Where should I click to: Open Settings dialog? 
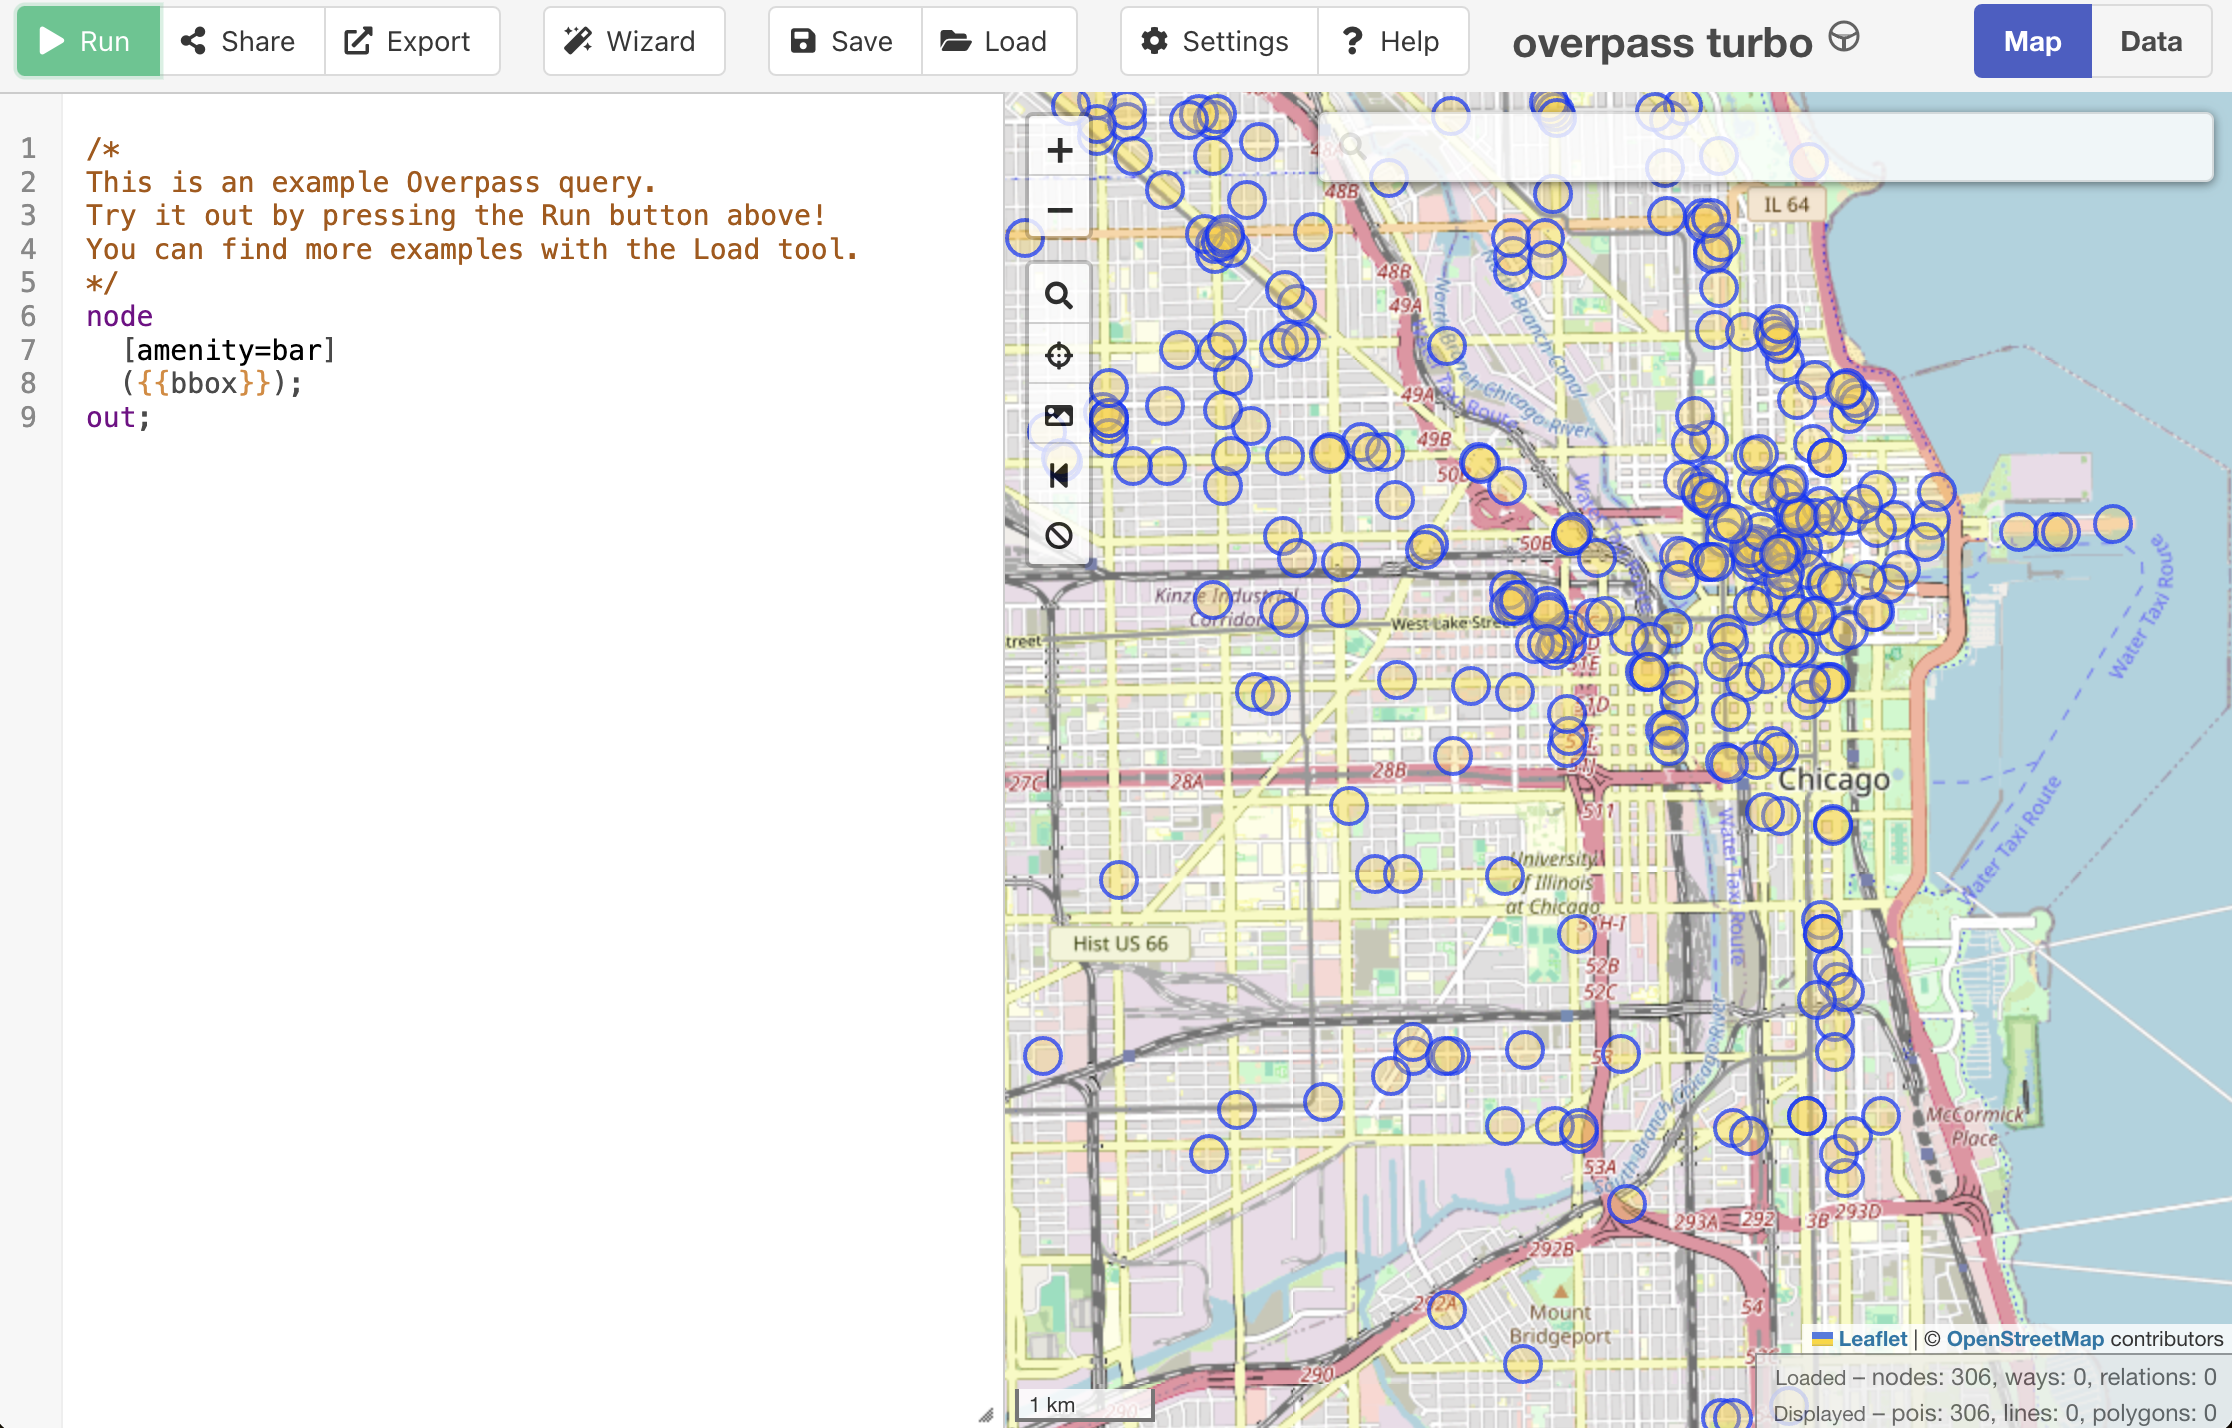pos(1218,41)
